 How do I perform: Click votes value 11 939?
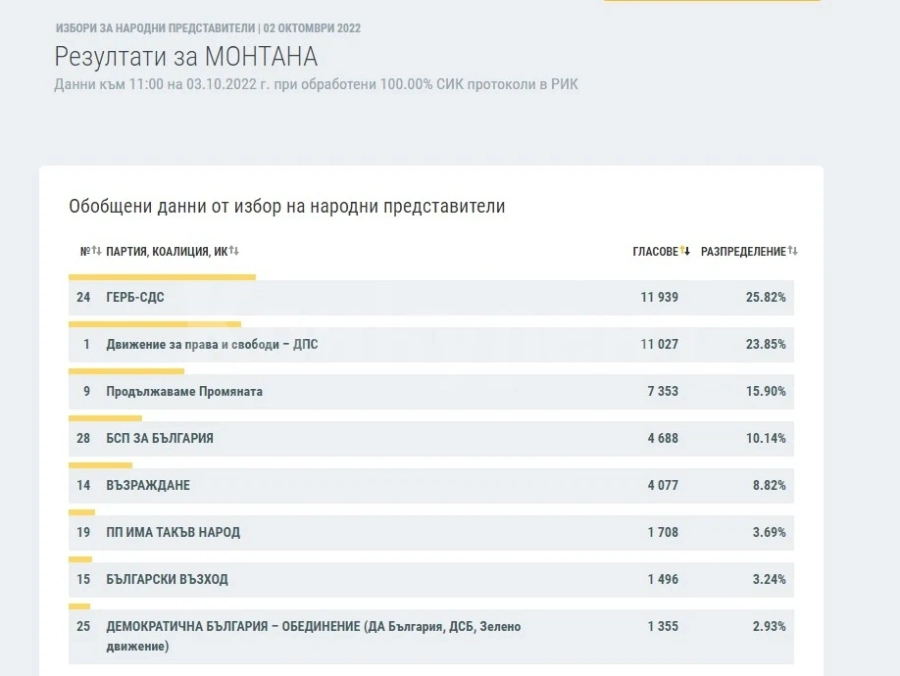660,297
